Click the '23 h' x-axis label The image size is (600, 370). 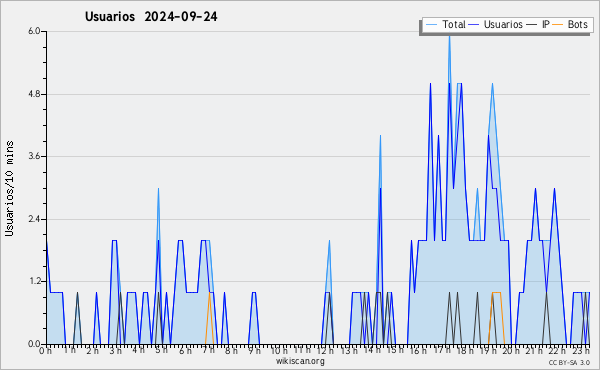581,350
